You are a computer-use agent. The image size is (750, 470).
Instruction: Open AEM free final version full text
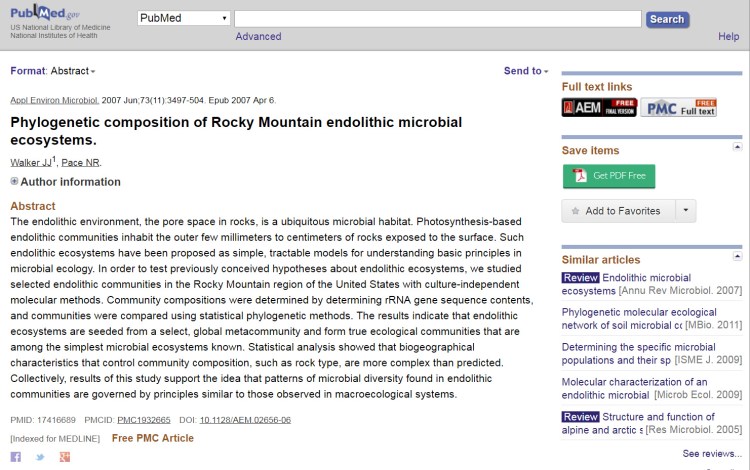tap(599, 108)
